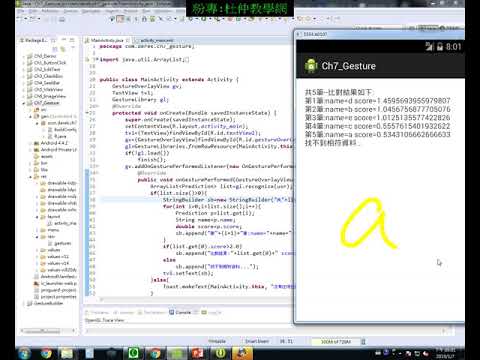Screen dimensions: 480x360
Task: Click the Ch7_Gesture Android app icon
Action: (311, 66)
